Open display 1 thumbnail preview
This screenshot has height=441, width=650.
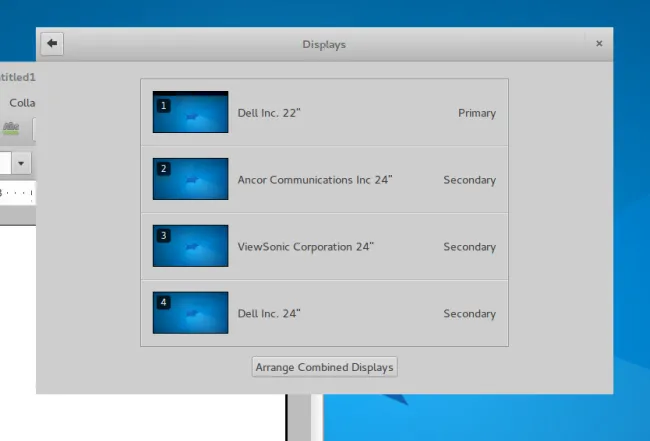tap(190, 112)
